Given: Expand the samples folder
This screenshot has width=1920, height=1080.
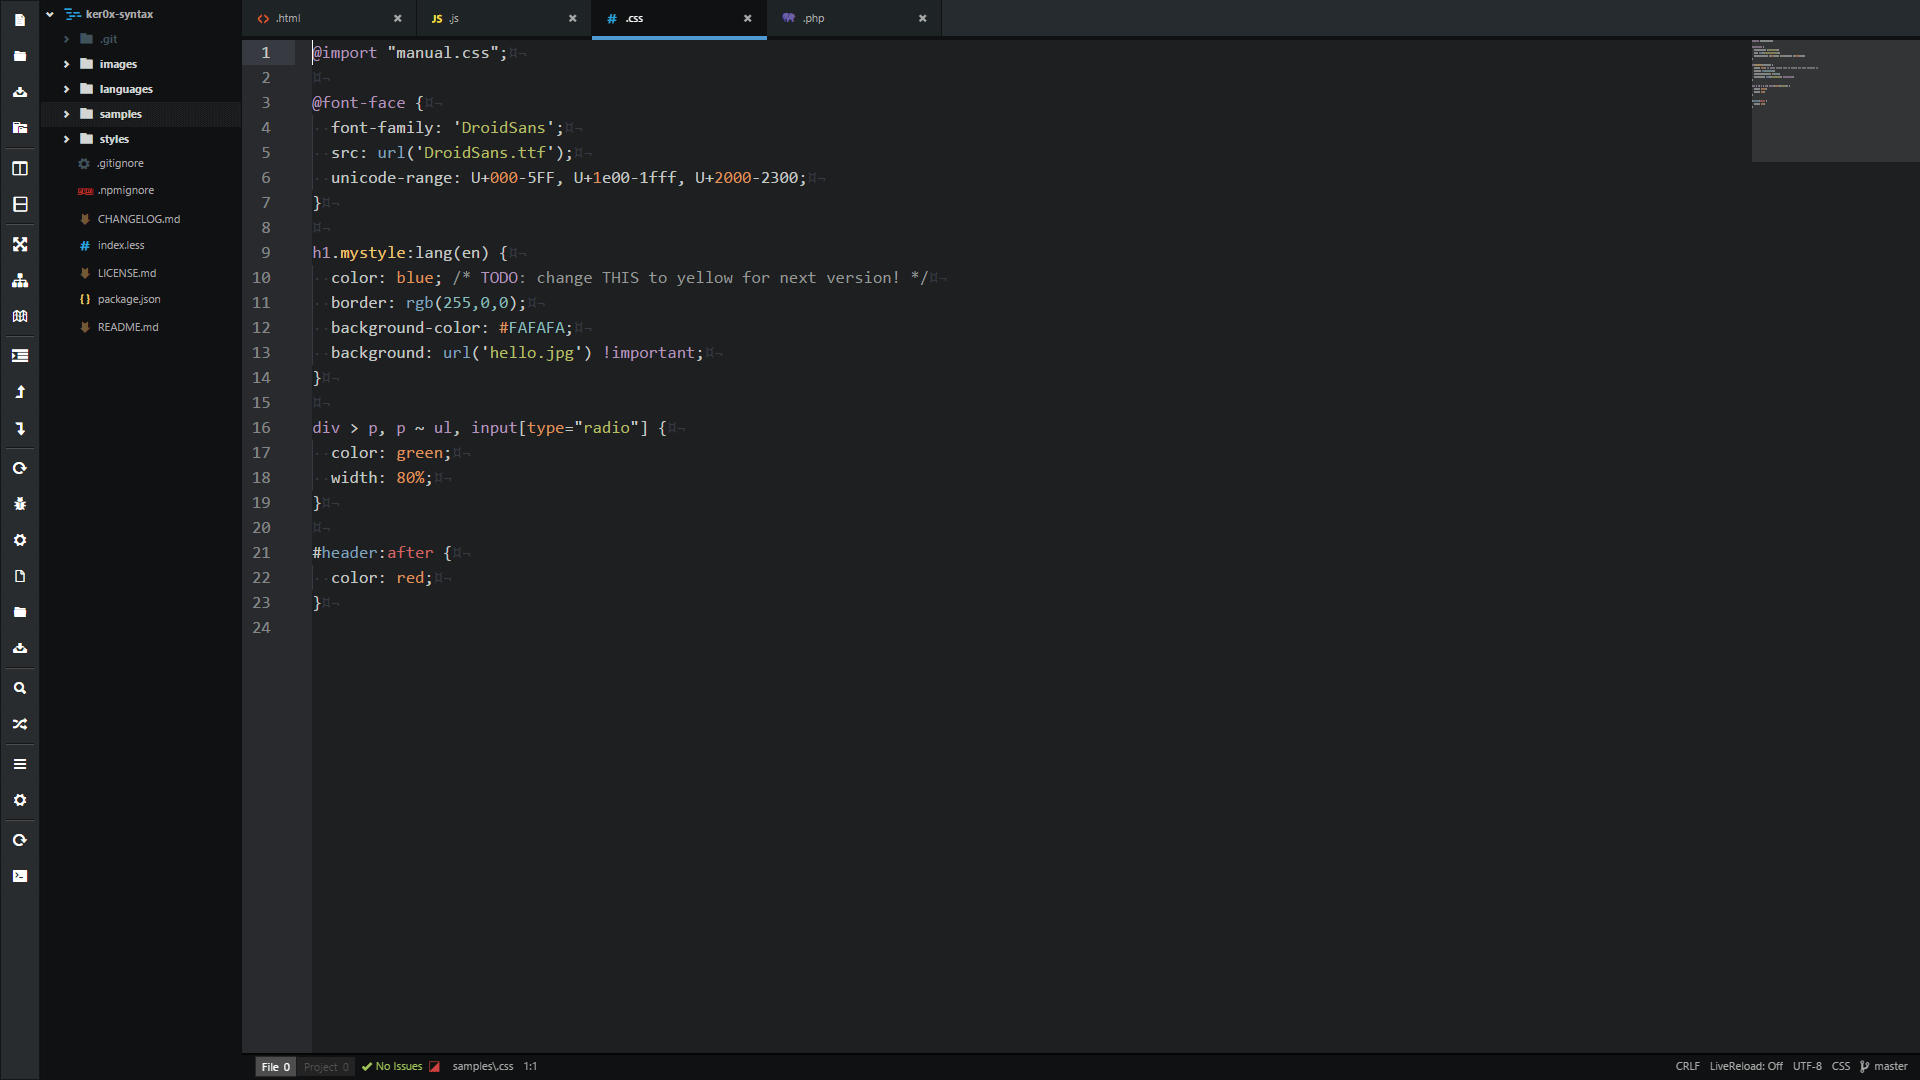Looking at the screenshot, I should coord(67,114).
